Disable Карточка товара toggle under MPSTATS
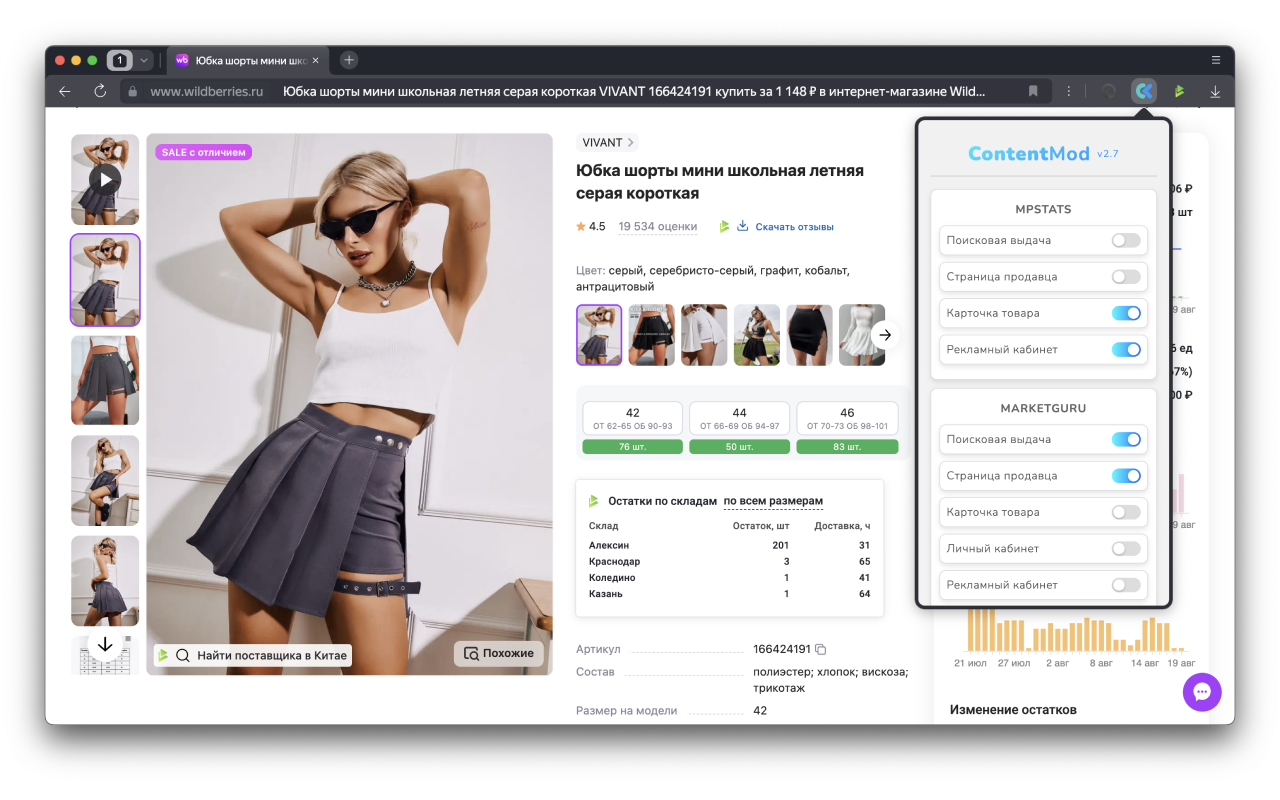This screenshot has width=1280, height=800. (x=1126, y=313)
